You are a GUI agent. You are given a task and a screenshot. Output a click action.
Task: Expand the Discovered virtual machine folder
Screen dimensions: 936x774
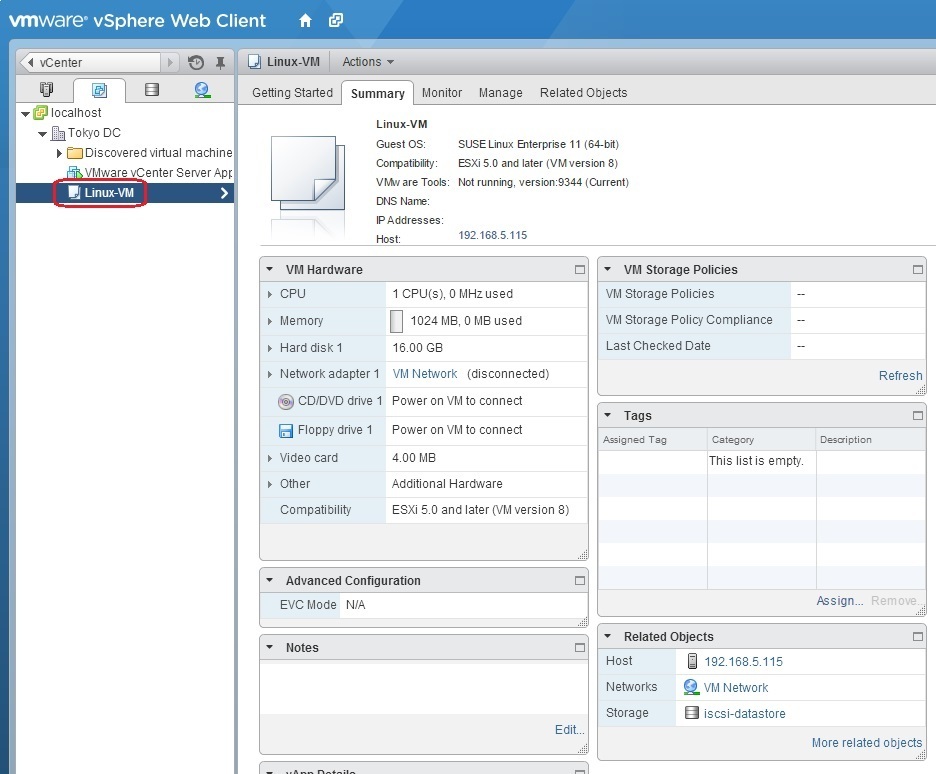coord(59,153)
